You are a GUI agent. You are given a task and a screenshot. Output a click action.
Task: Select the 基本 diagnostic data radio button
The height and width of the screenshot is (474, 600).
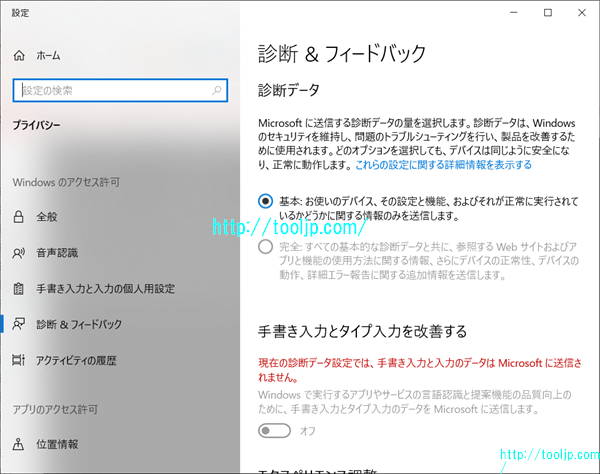(265, 201)
